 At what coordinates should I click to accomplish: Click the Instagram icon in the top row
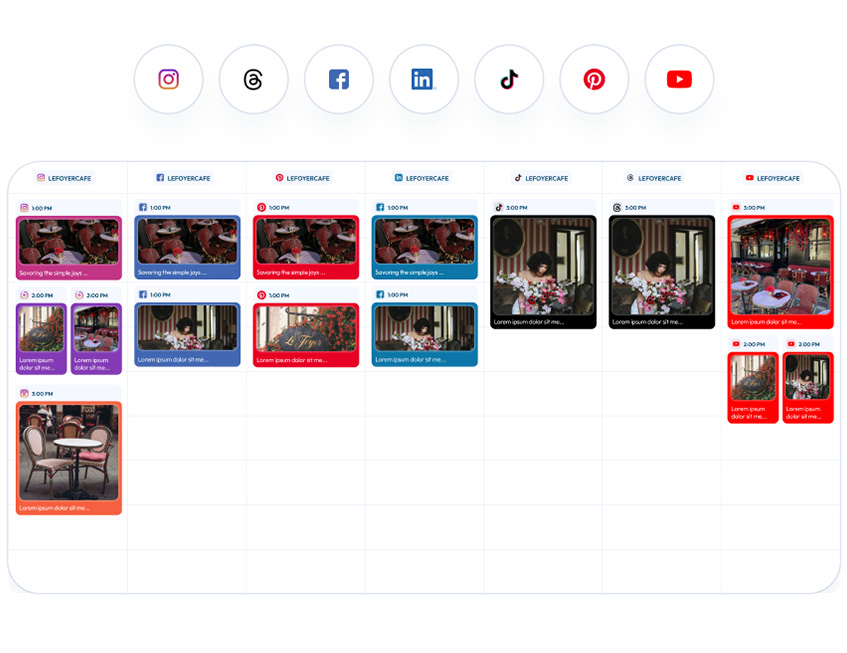169,79
